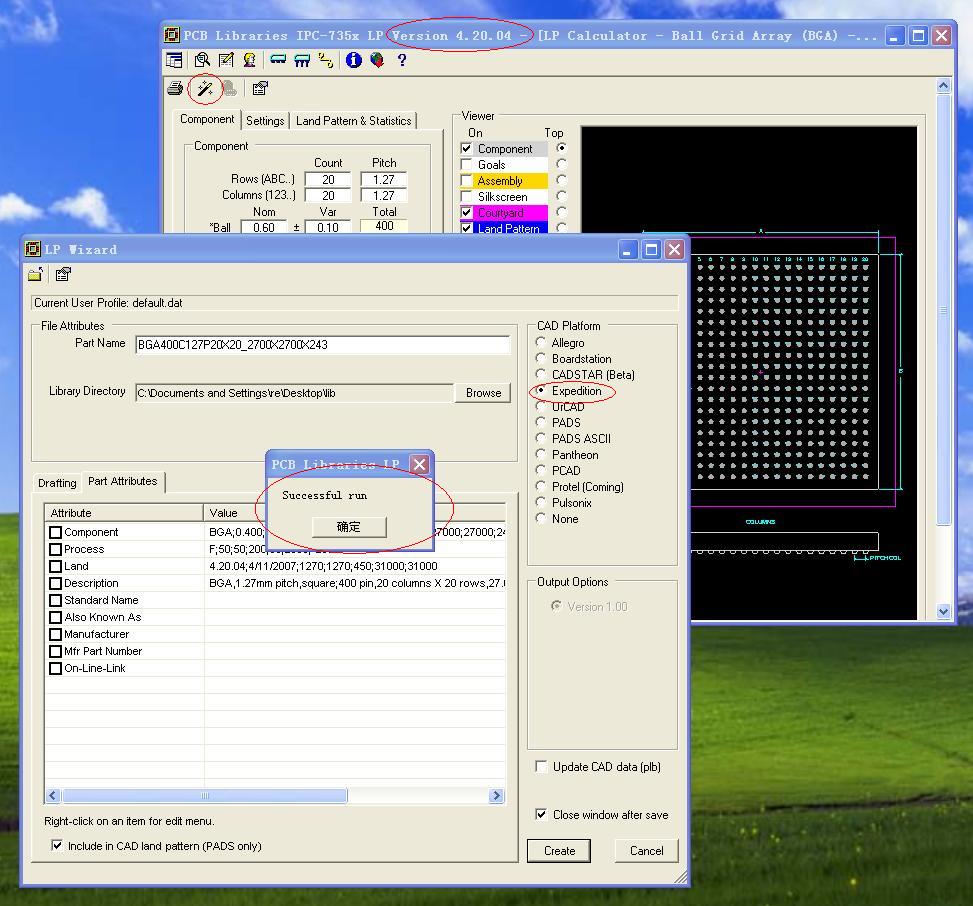
Task: Click the question mark help icon
Action: [402, 60]
